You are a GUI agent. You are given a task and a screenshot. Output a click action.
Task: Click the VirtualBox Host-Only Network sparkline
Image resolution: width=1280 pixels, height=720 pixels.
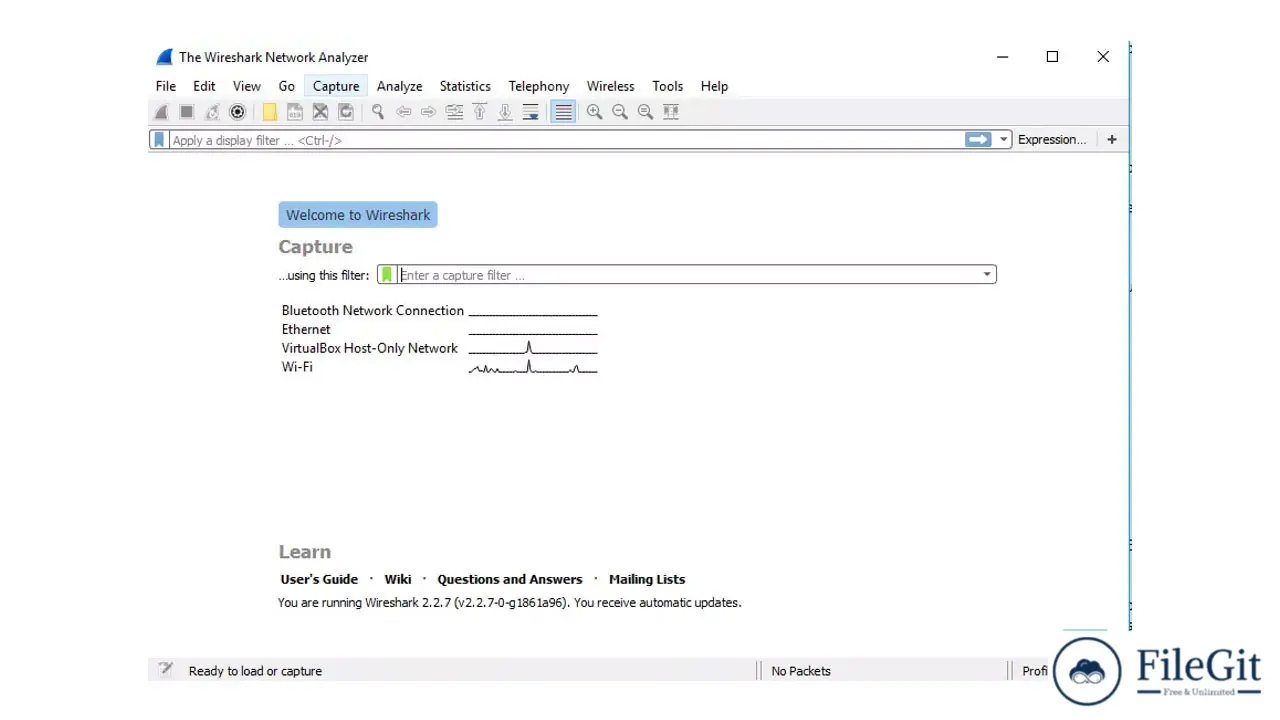pyautogui.click(x=533, y=348)
